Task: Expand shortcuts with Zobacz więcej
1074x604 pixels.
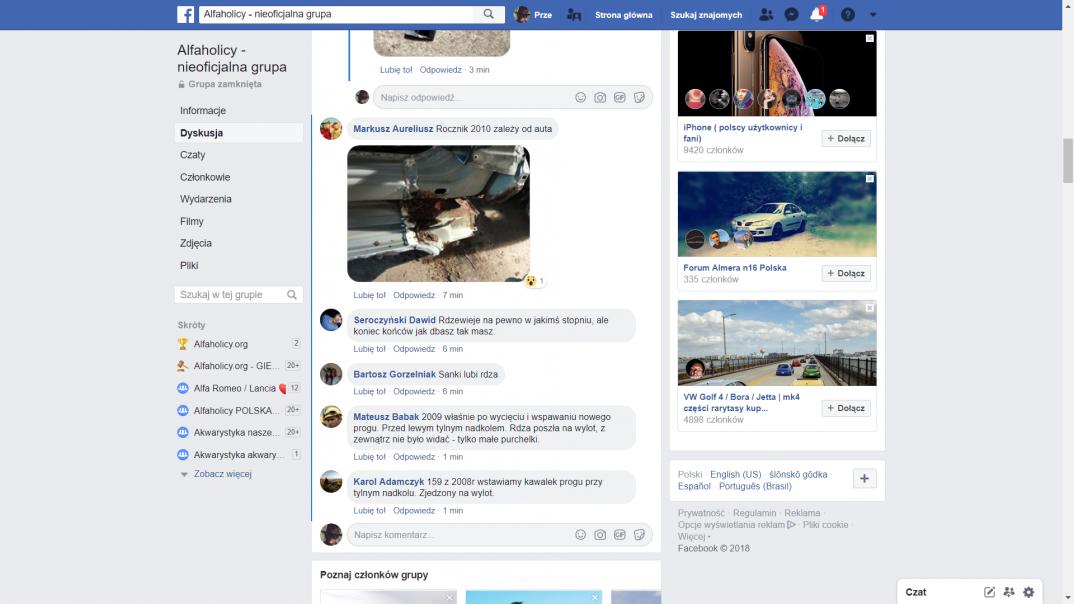Action: click(222, 474)
